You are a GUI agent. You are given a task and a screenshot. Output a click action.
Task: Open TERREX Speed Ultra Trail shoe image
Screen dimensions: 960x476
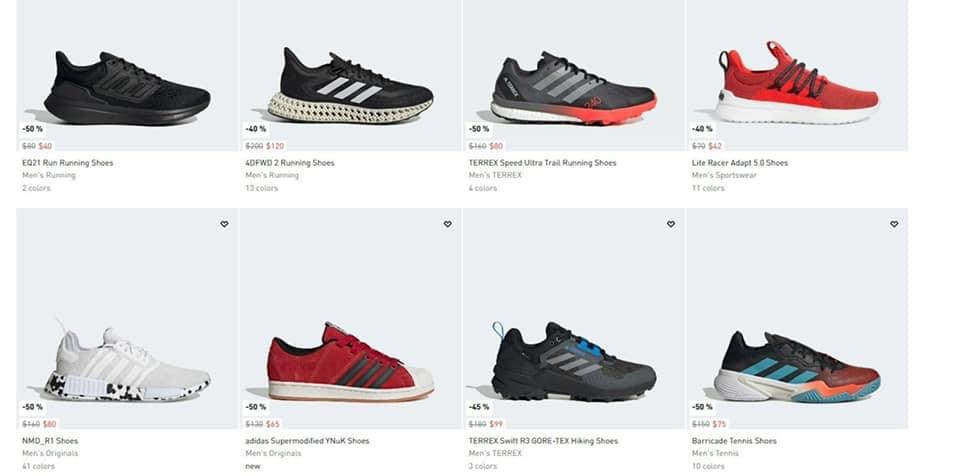point(574,88)
